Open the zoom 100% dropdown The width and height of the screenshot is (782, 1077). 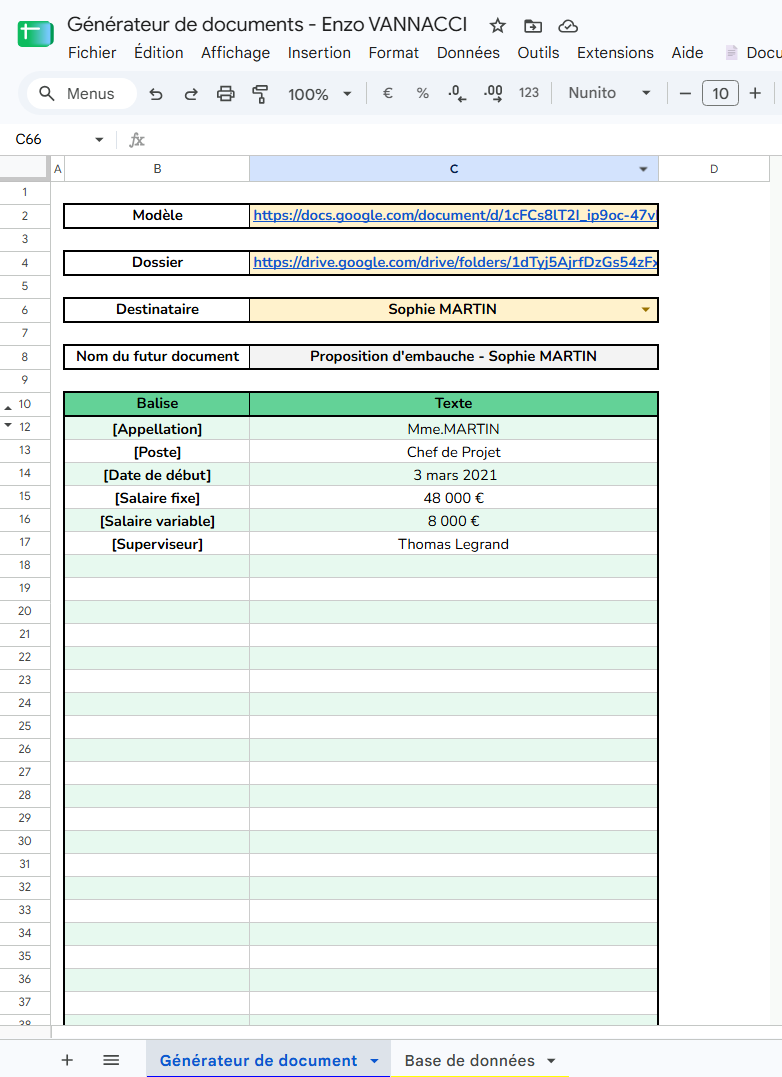[319, 94]
